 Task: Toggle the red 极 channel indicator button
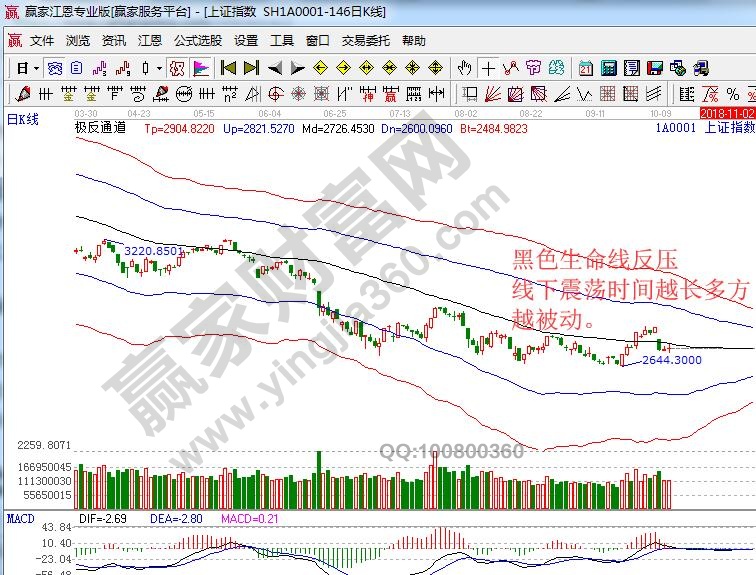[176, 68]
